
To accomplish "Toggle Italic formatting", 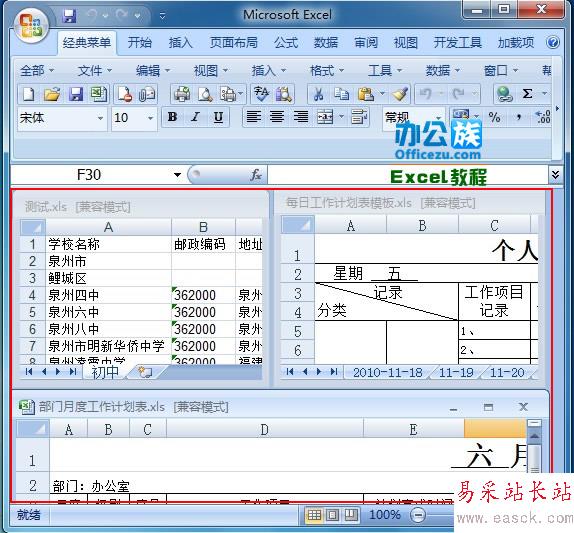I will click(x=195, y=117).
